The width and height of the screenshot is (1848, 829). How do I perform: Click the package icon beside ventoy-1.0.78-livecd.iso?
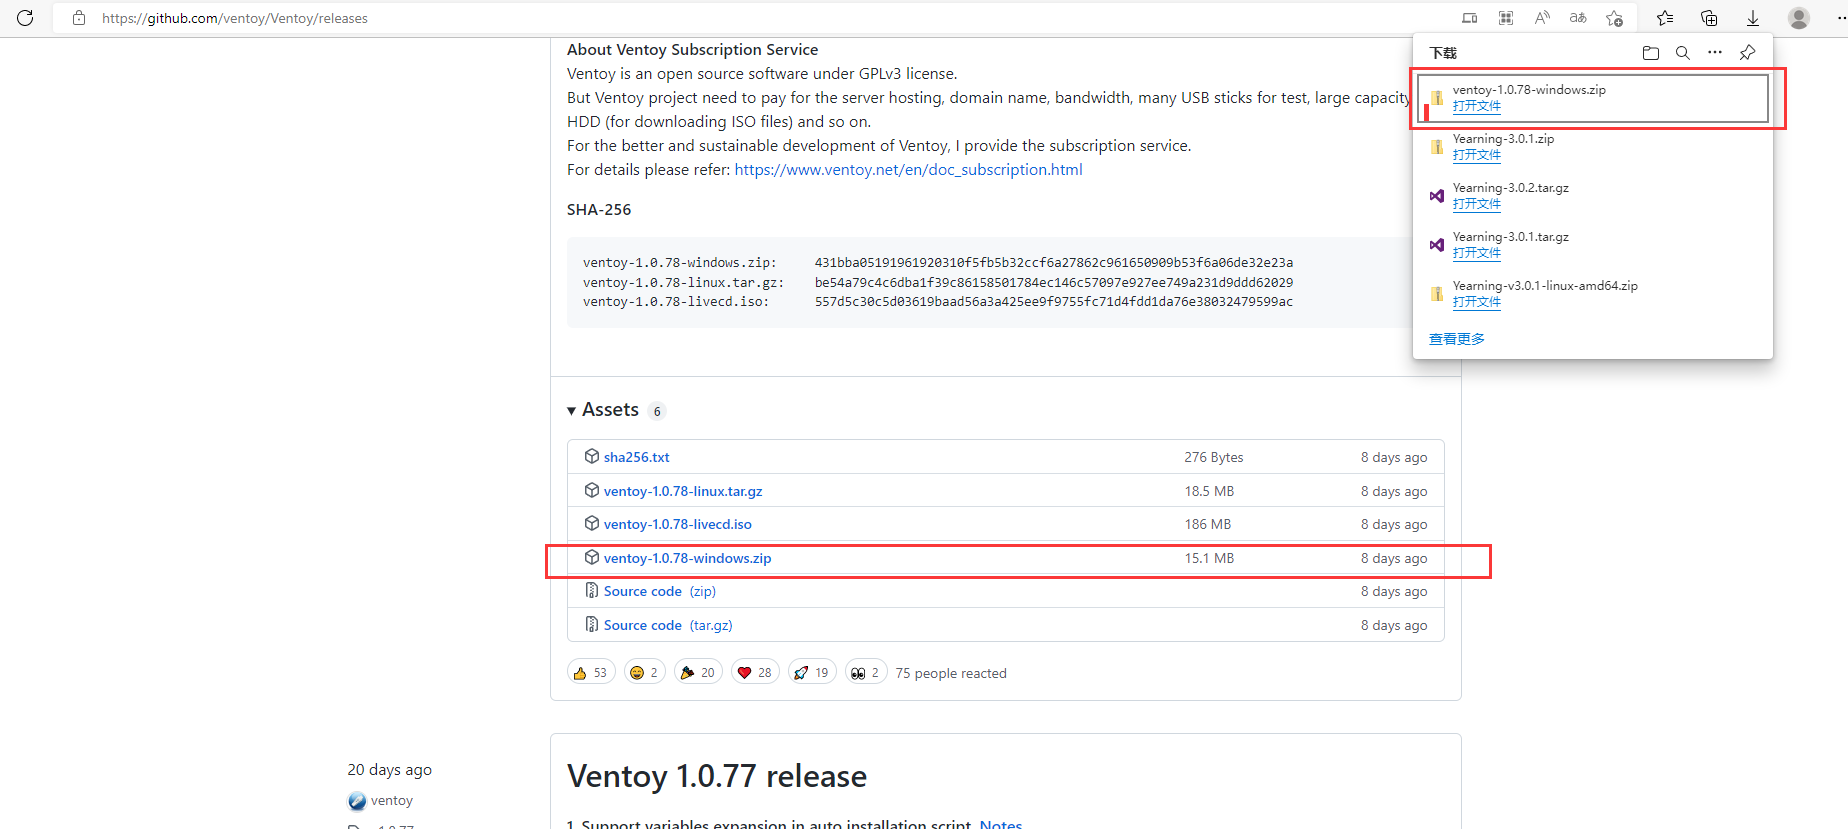[592, 523]
